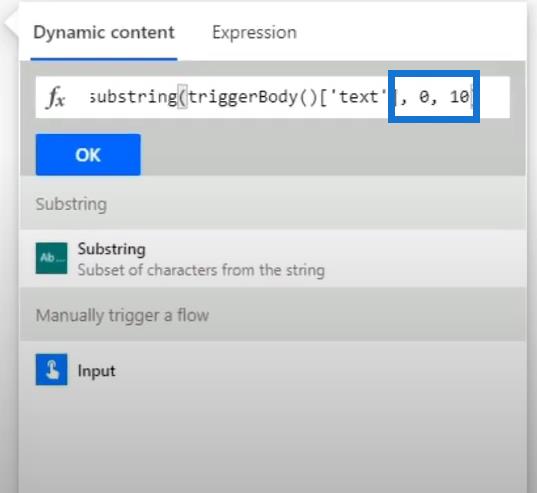Click the square bracket before 'text'
Screen dimensions: 537x493
324,98
